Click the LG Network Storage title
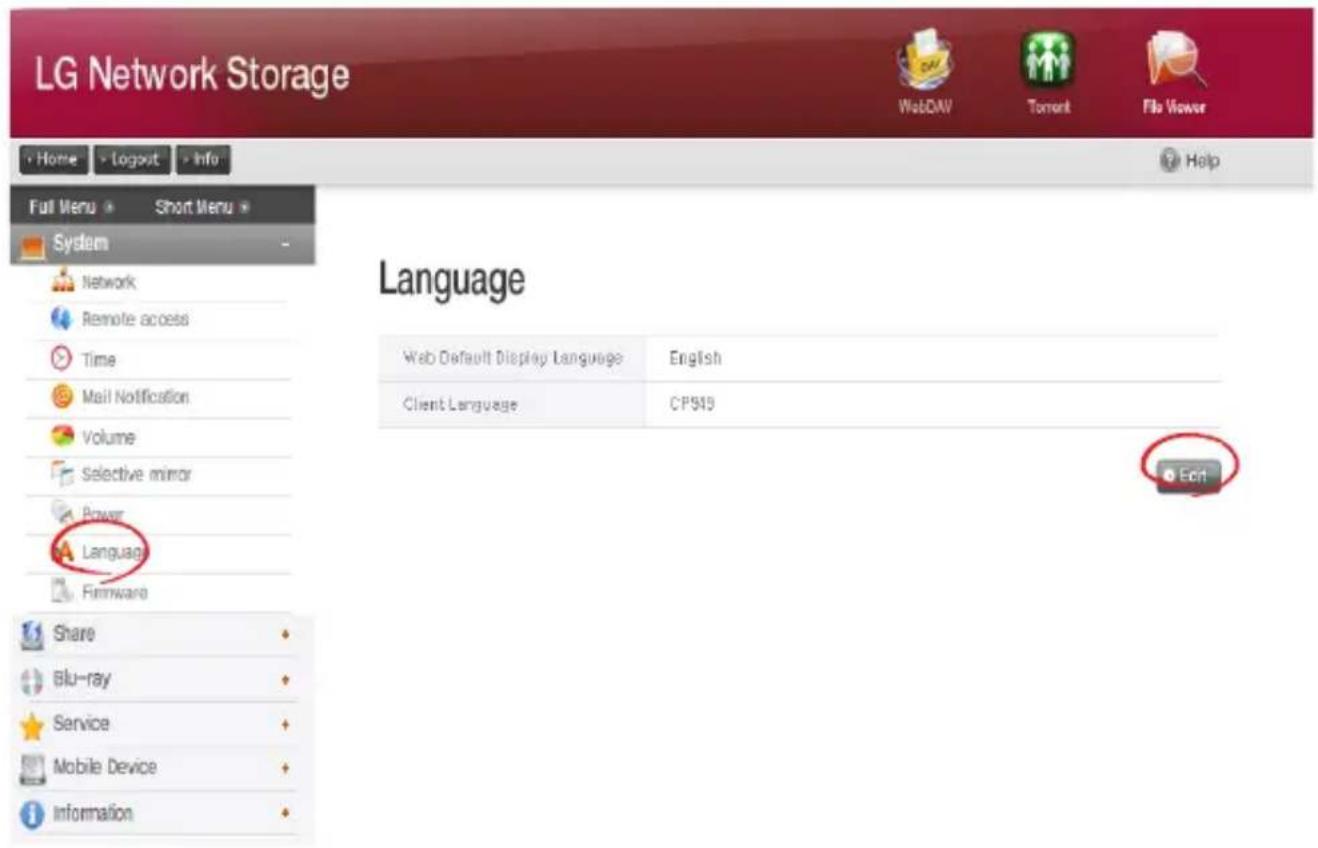Viewport: 1318px width, 848px height. pos(193,75)
